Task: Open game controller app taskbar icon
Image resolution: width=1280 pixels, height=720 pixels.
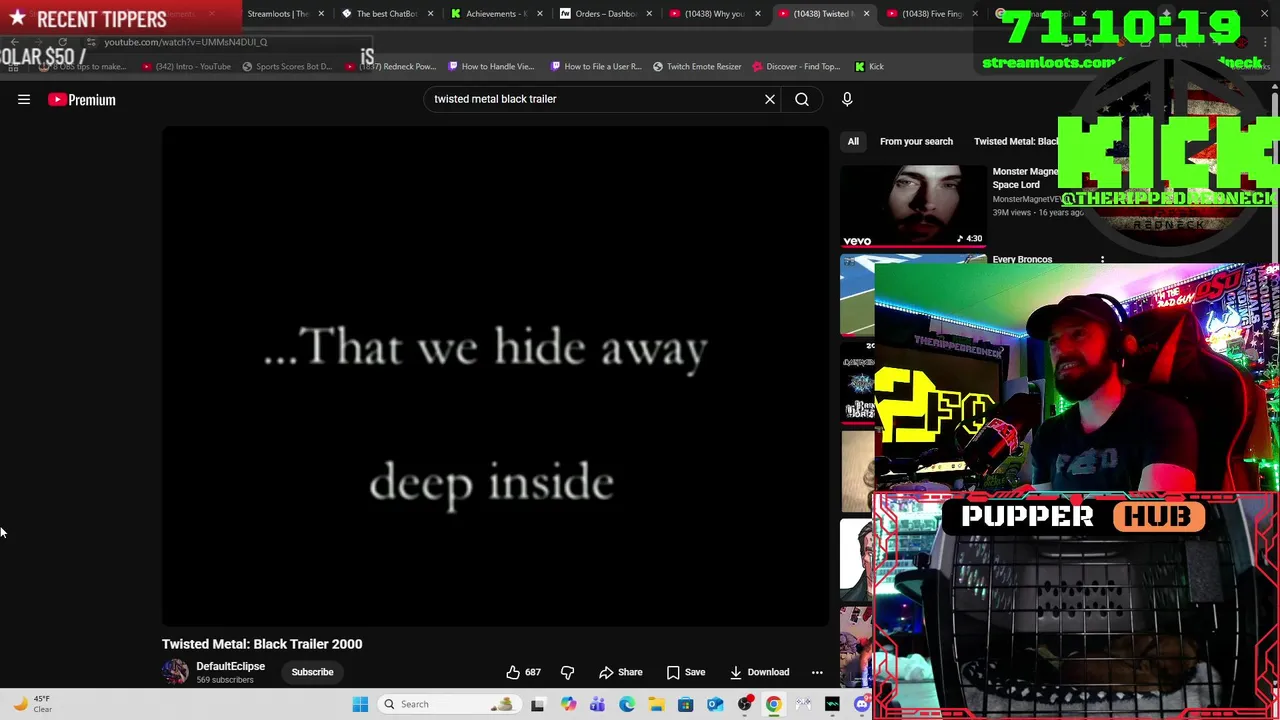Action: pos(803,704)
